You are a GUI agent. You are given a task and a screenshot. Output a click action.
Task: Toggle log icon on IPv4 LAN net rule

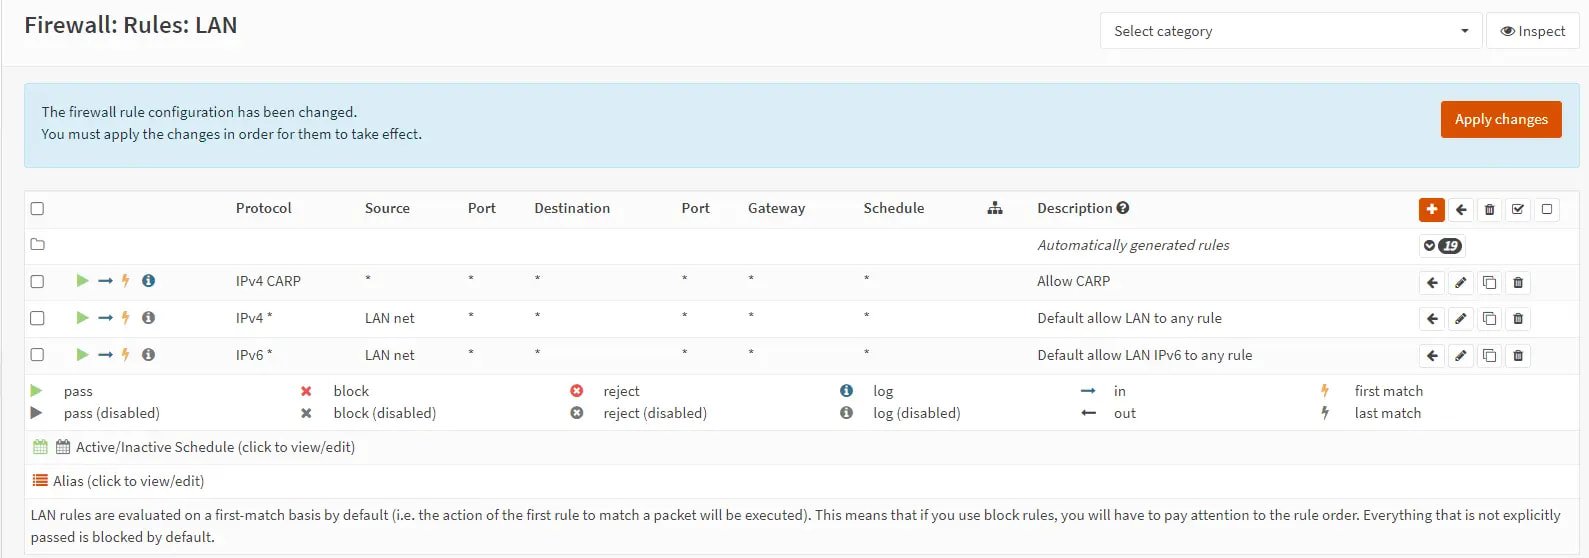(148, 318)
